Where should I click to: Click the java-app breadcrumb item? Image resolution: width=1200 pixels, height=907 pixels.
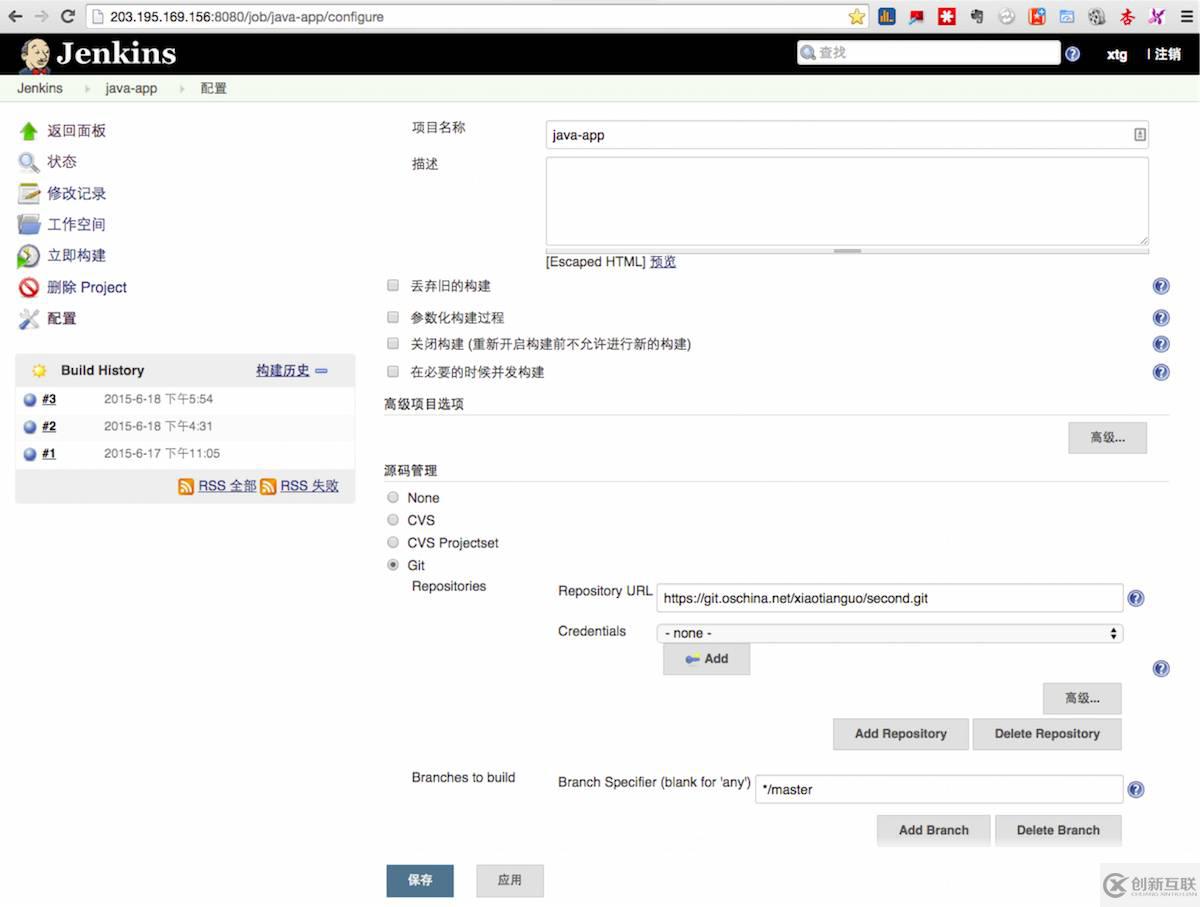point(131,88)
